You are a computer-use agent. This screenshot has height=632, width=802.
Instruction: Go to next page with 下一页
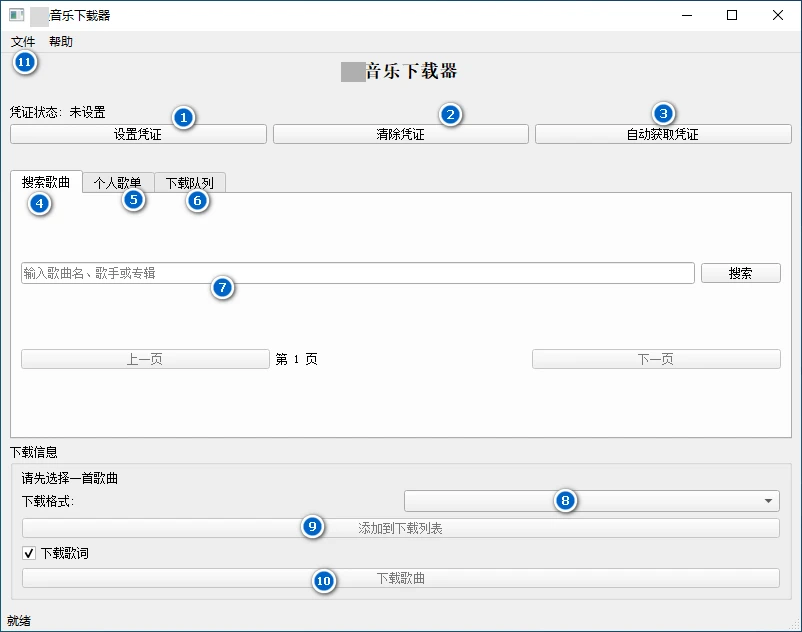pos(655,359)
